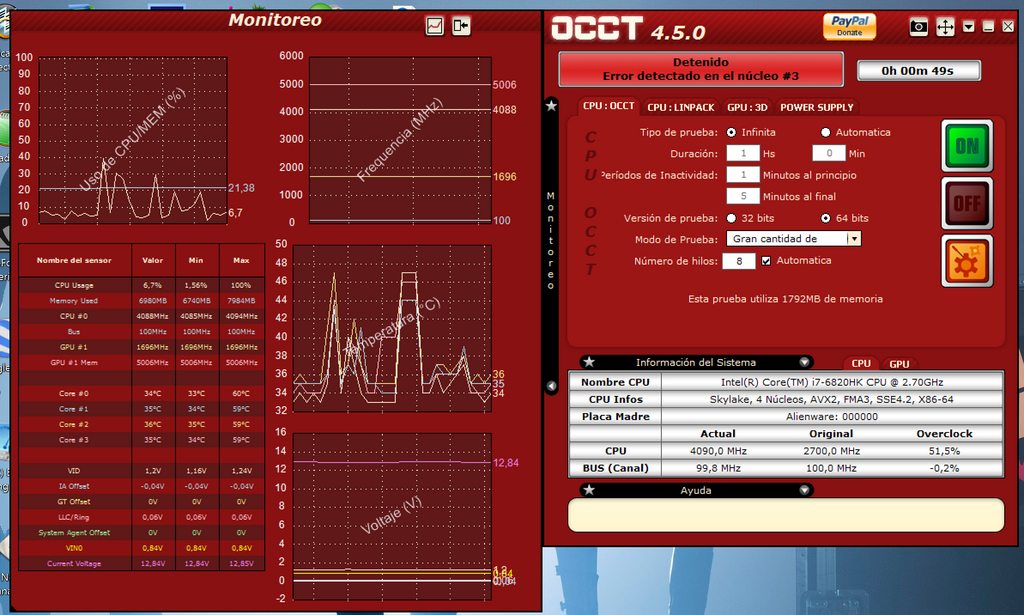The image size is (1024, 615).
Task: Select the Core #0 sensor row
Action: tap(141, 394)
